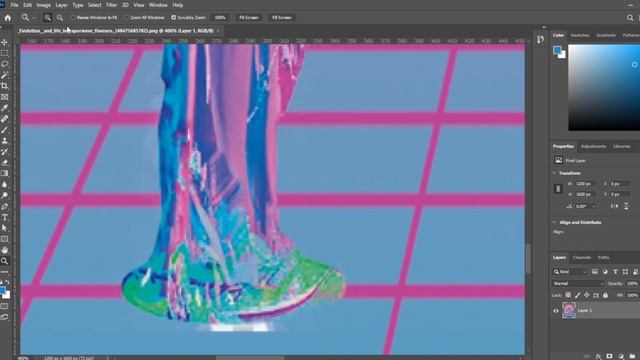Viewport: 640px width, 360px height.
Task: Select the Eraser tool
Action: (4, 162)
